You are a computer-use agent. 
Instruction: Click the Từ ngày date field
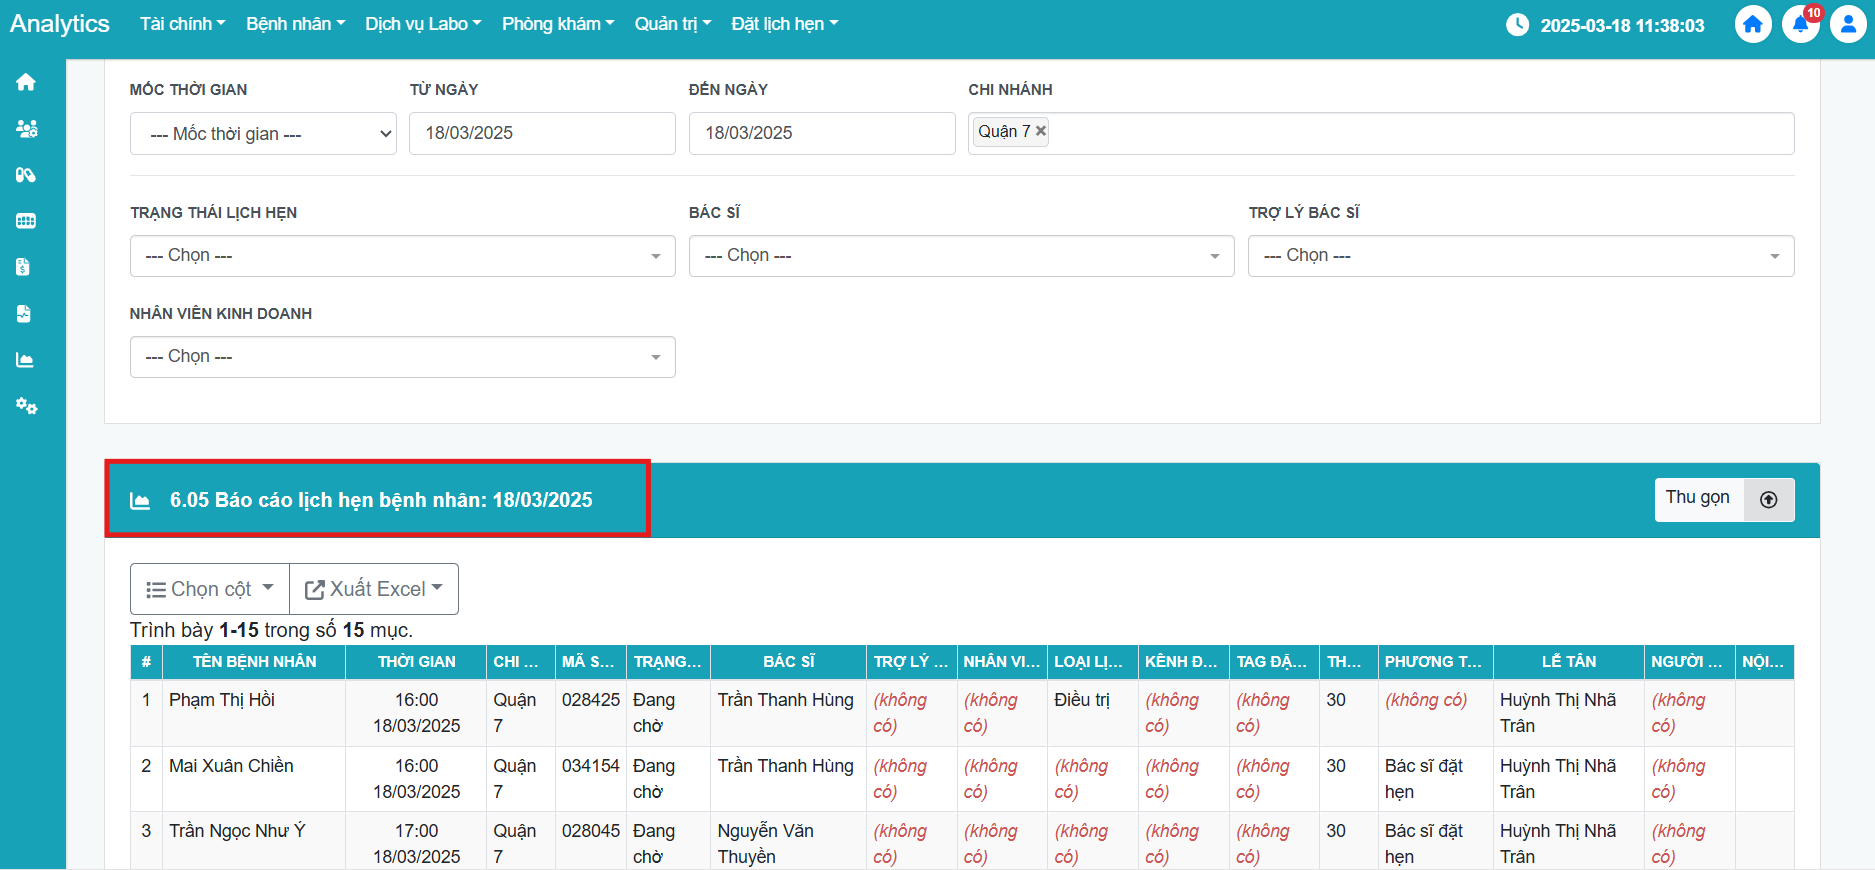(x=542, y=134)
